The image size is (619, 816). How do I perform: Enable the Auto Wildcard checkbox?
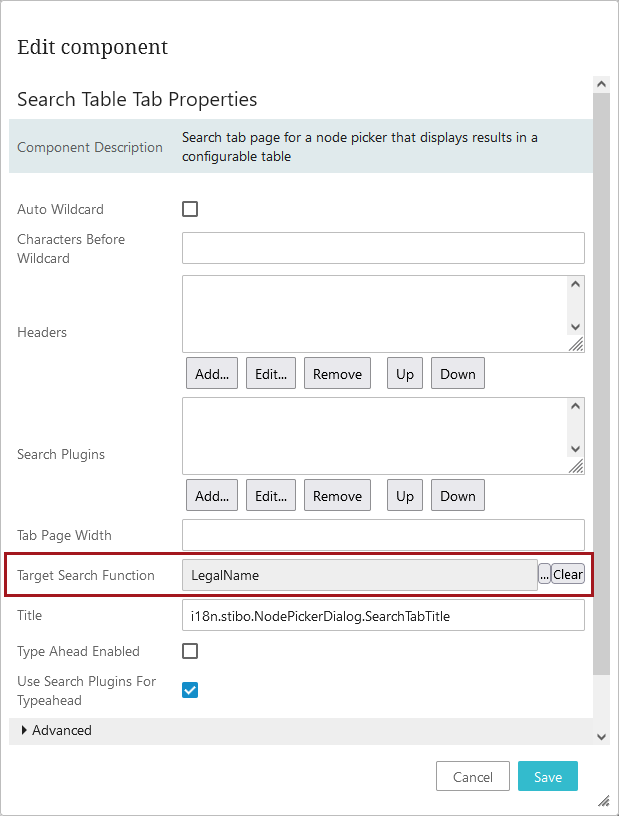point(190,209)
